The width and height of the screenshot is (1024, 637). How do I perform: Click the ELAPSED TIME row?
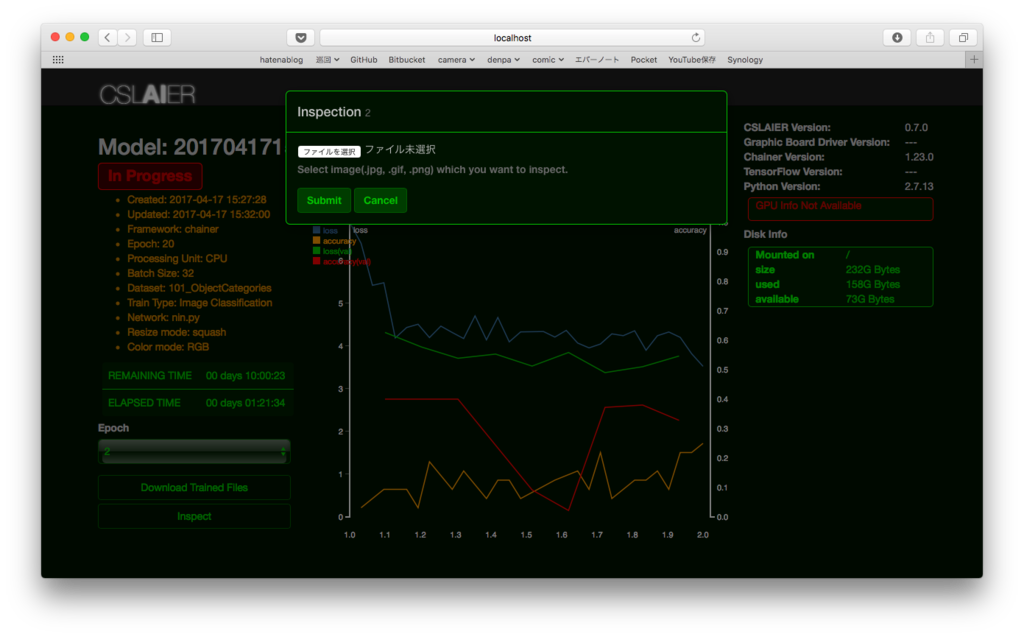point(197,403)
